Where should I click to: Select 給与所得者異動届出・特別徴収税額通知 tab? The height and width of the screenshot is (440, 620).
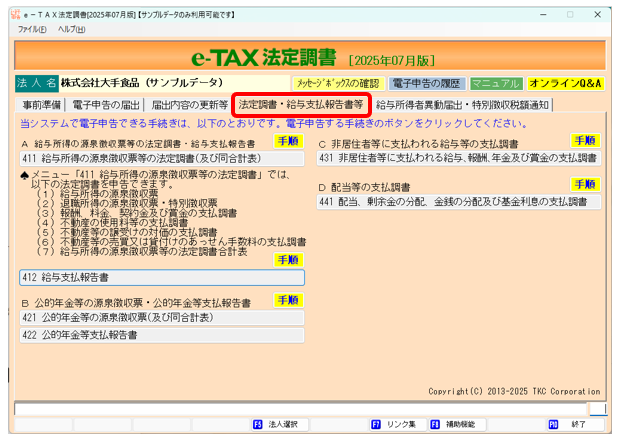(462, 104)
